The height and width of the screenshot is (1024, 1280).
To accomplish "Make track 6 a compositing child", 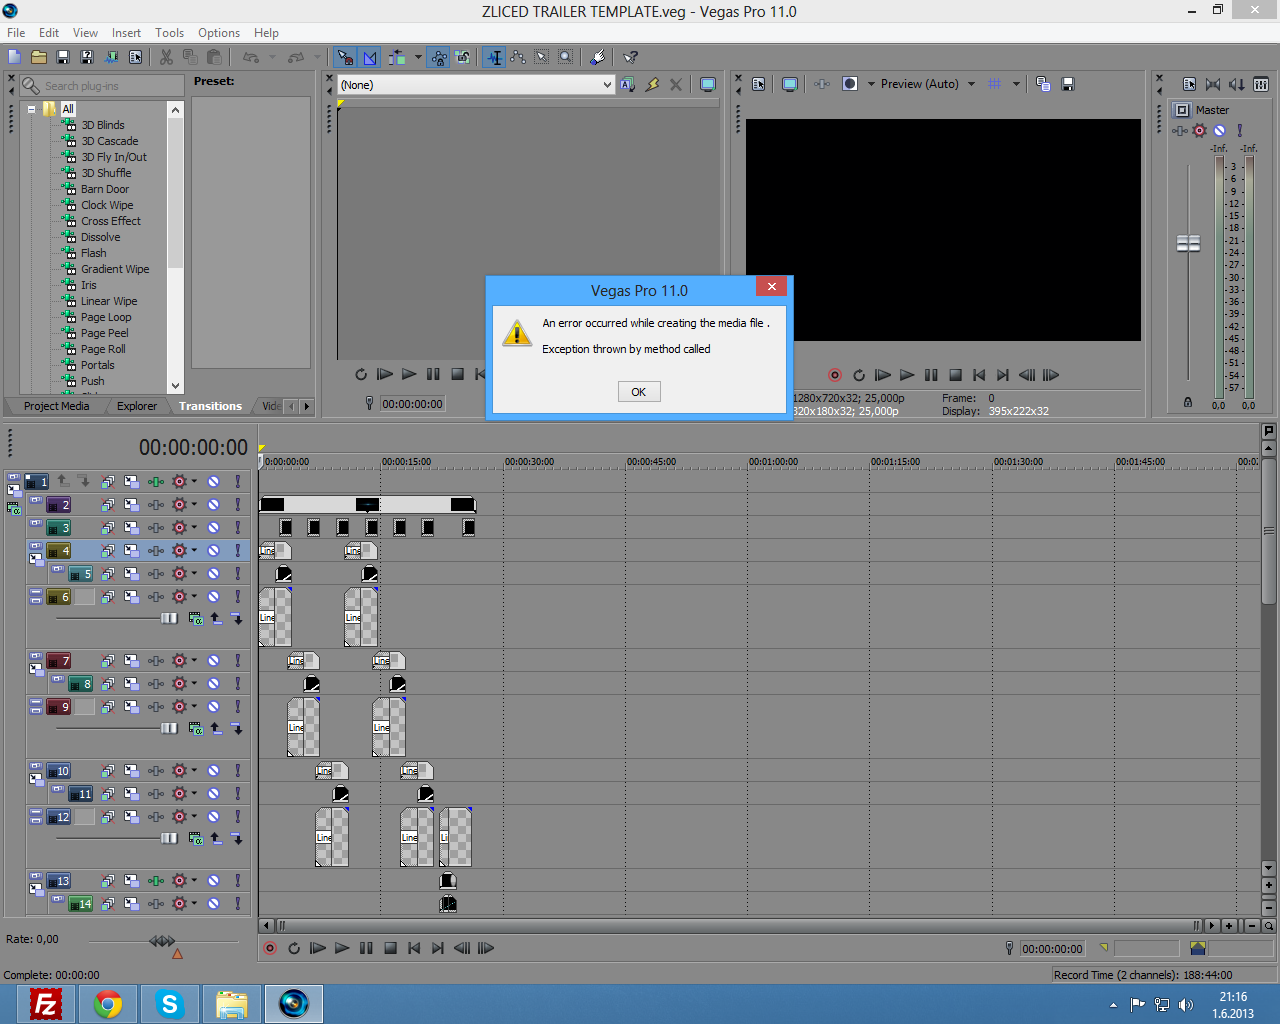I will click(237, 619).
